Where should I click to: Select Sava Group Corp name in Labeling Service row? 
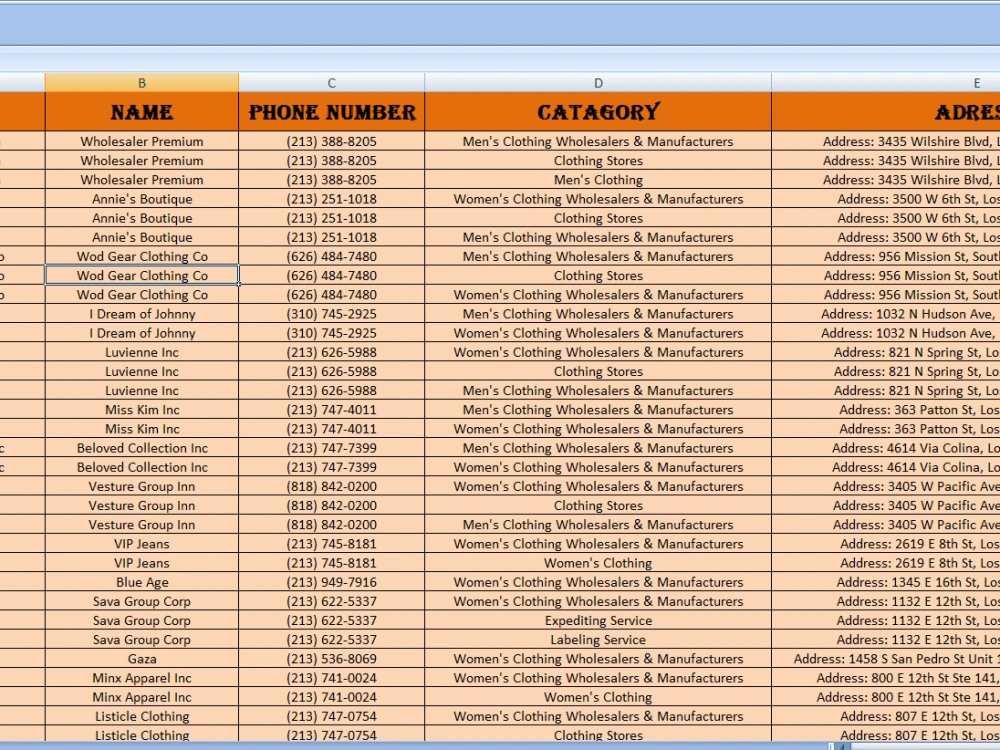(x=142, y=640)
